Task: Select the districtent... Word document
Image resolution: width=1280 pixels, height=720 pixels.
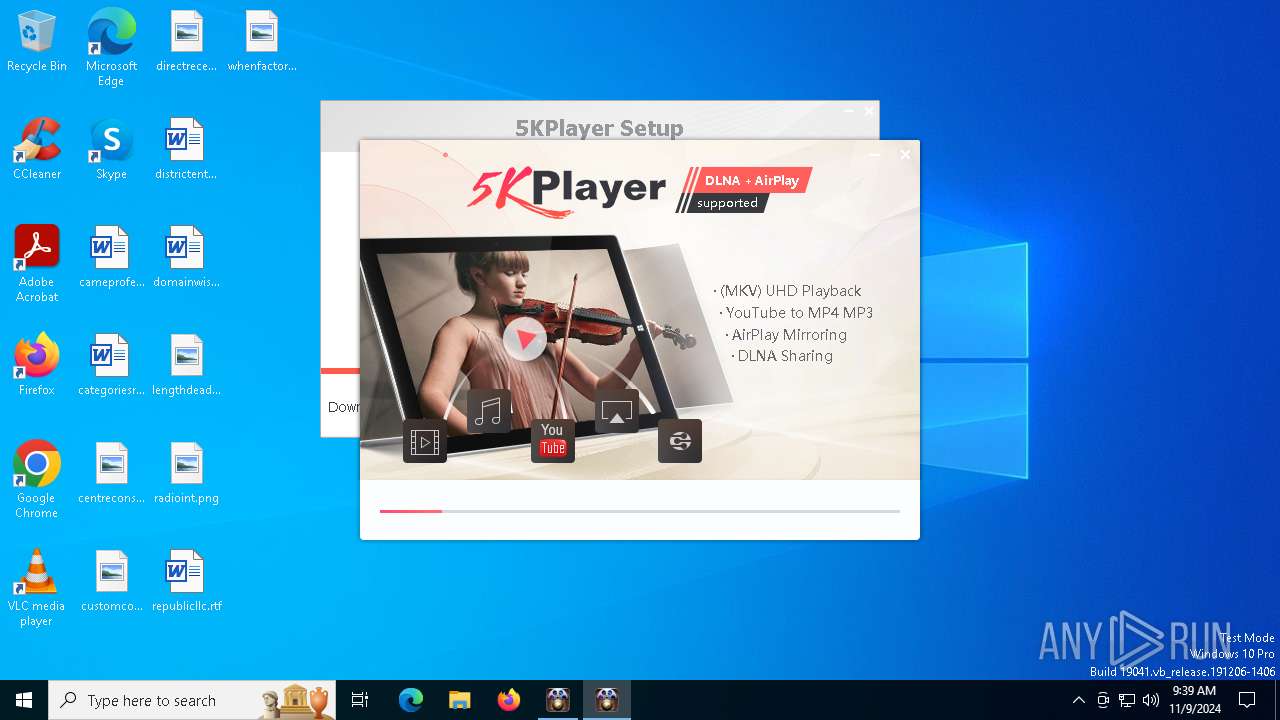Action: click(x=186, y=149)
